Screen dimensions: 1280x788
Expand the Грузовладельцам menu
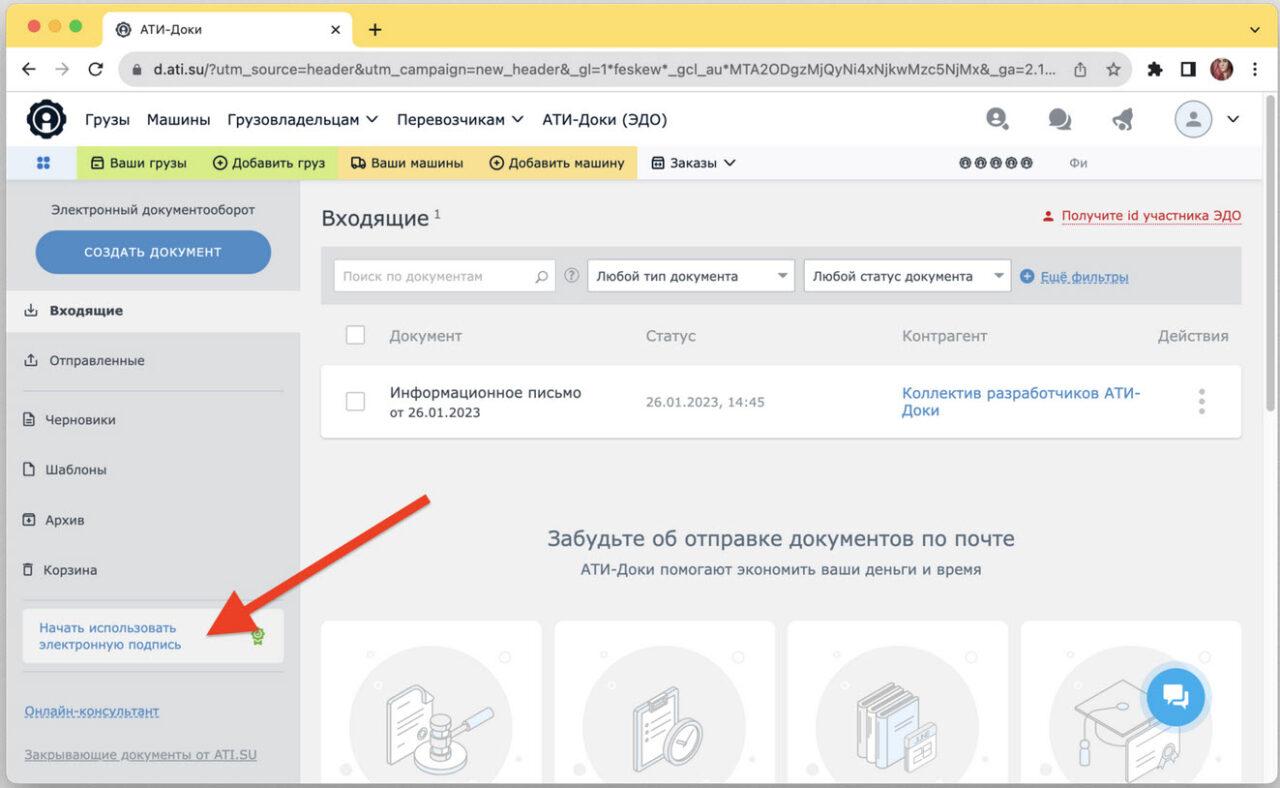pyautogui.click(x=303, y=120)
